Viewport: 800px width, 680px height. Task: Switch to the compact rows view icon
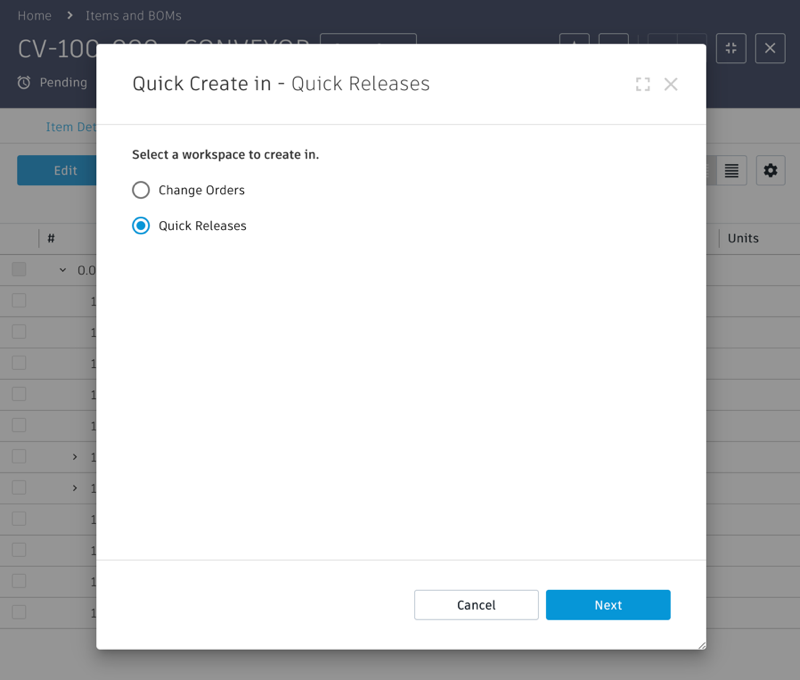[x=732, y=171]
